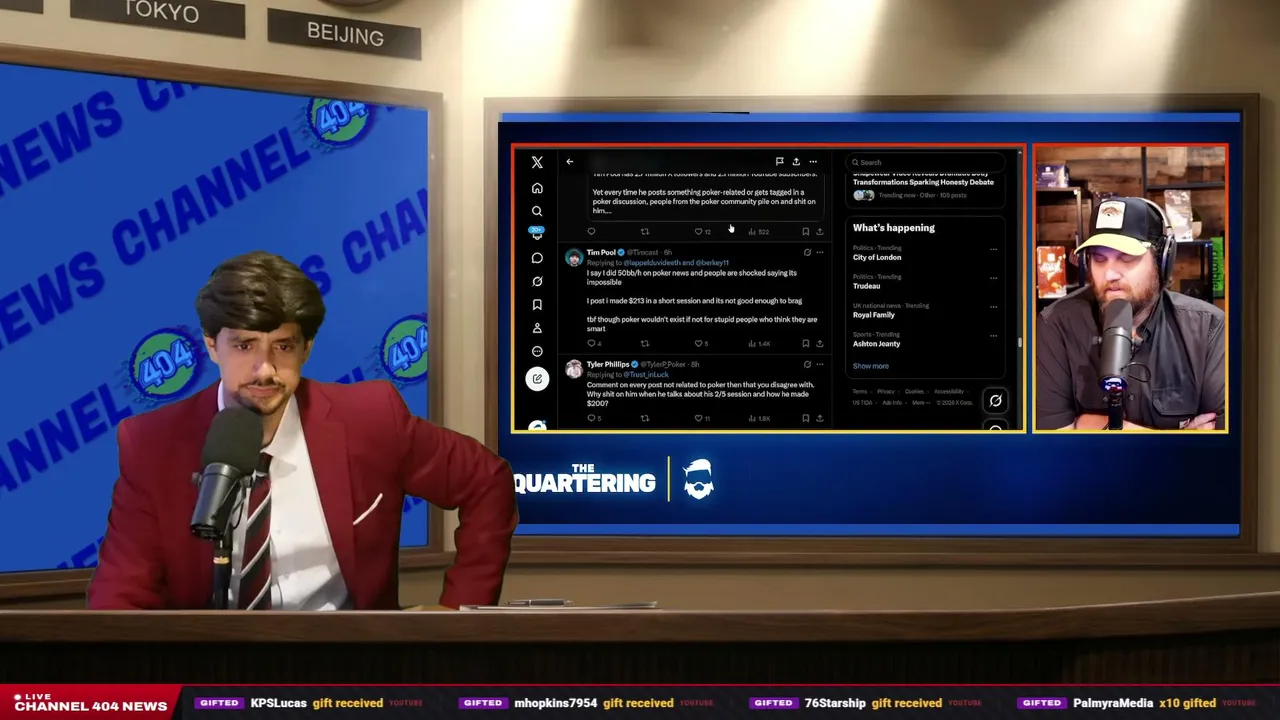Open options for Royal Family trend
This screenshot has height=720, width=1280.
993,307
